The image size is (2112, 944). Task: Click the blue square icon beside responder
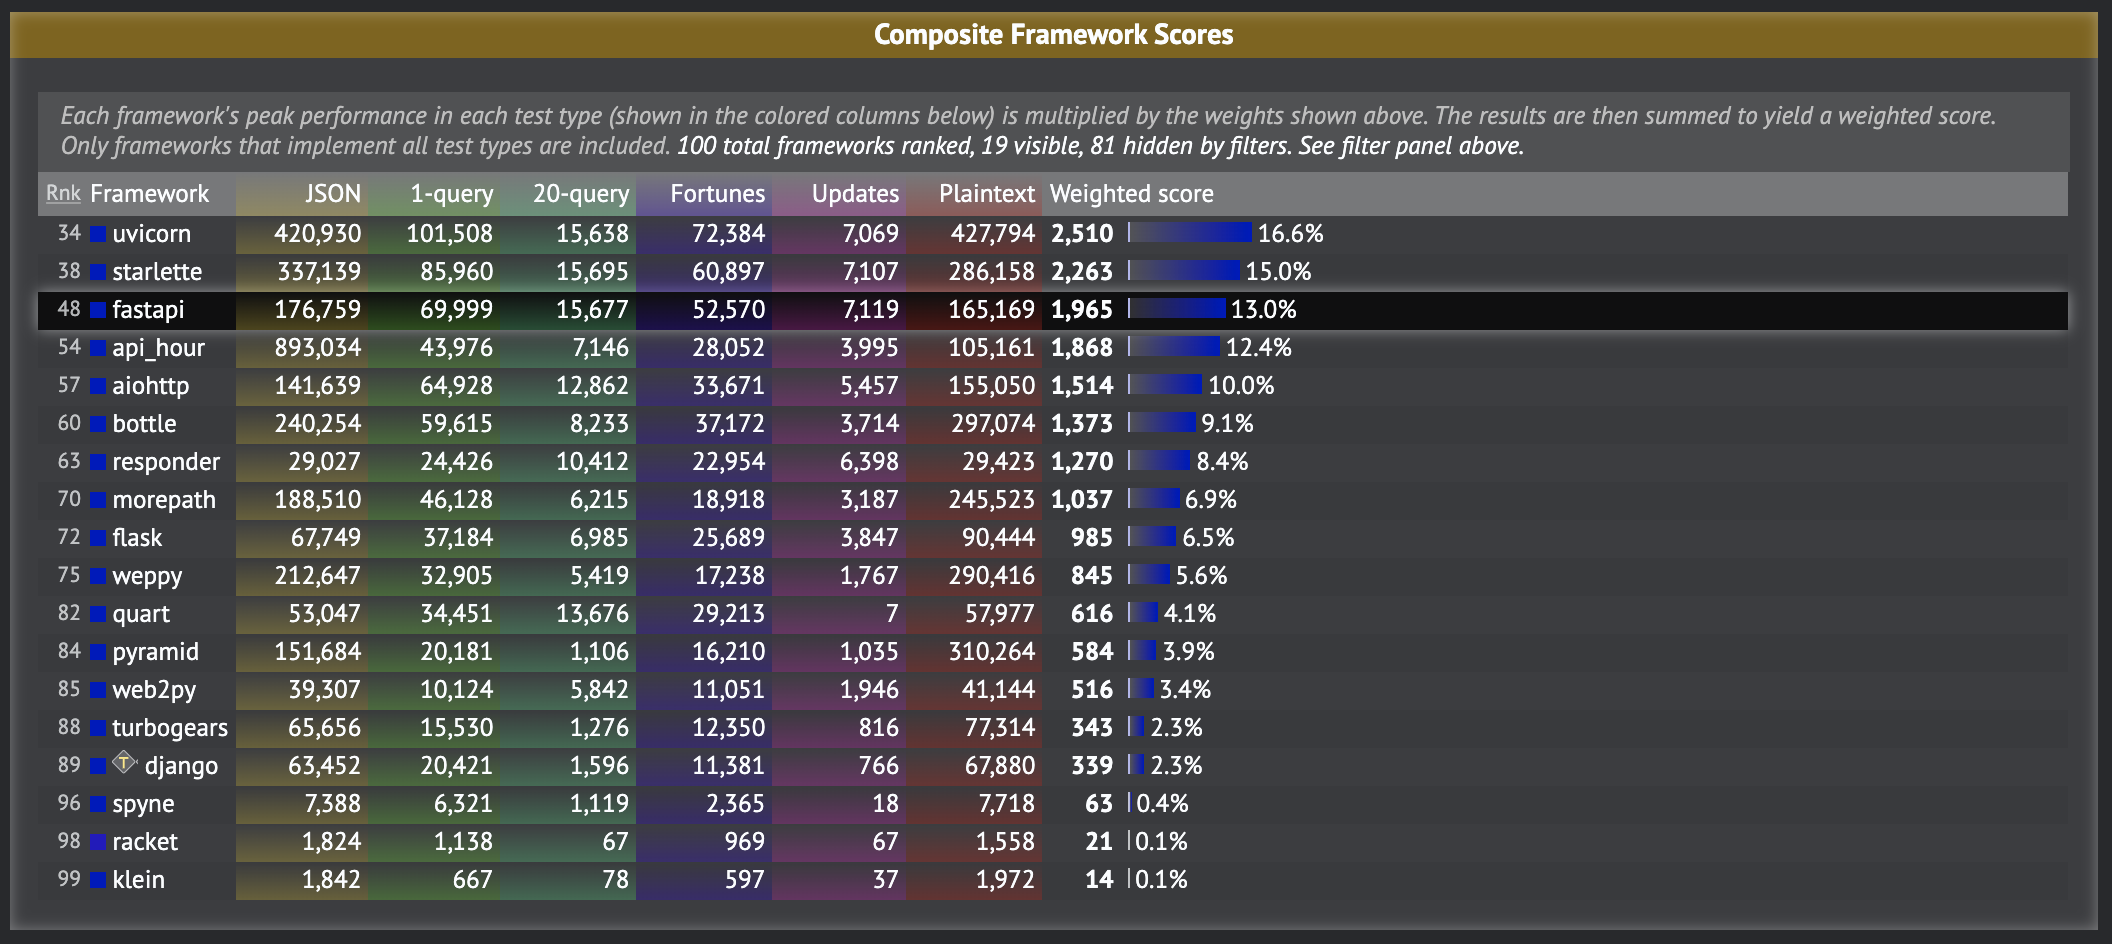(x=98, y=462)
